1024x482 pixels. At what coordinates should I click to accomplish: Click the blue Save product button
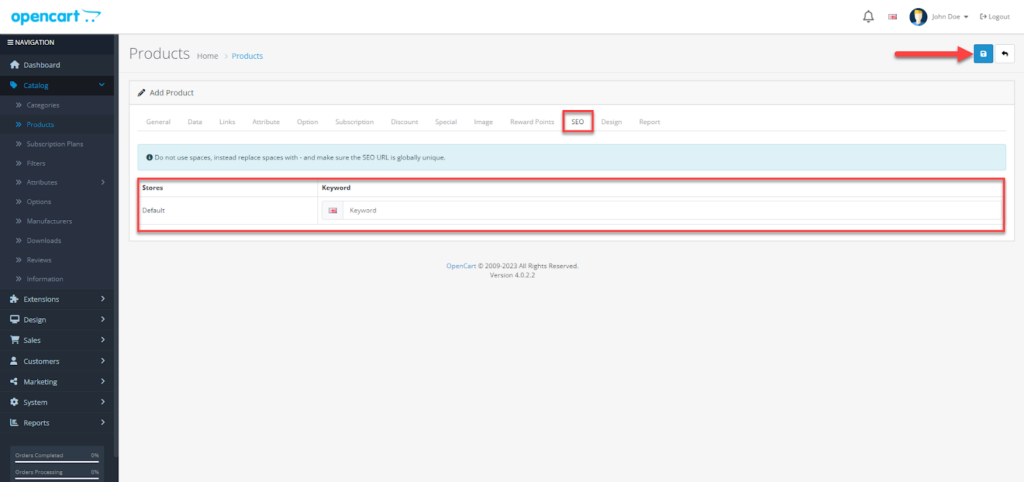pos(983,54)
